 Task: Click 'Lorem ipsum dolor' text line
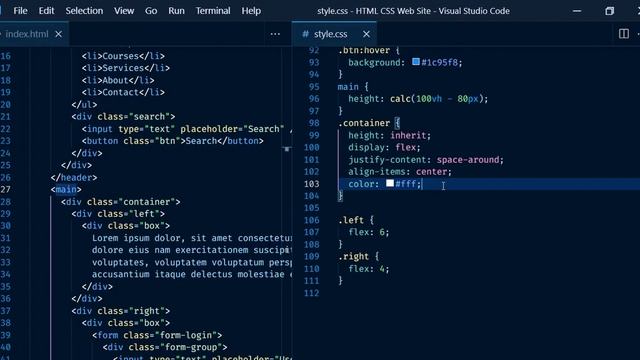(192, 238)
